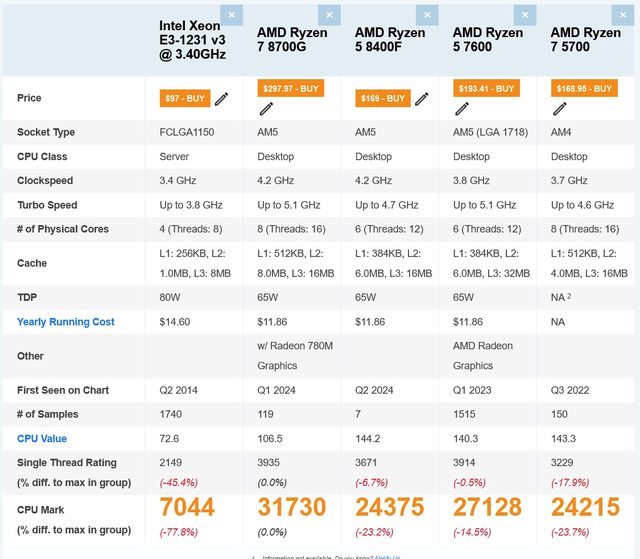Click the pencil icon next to $169 price
640x559 pixels.
[422, 99]
